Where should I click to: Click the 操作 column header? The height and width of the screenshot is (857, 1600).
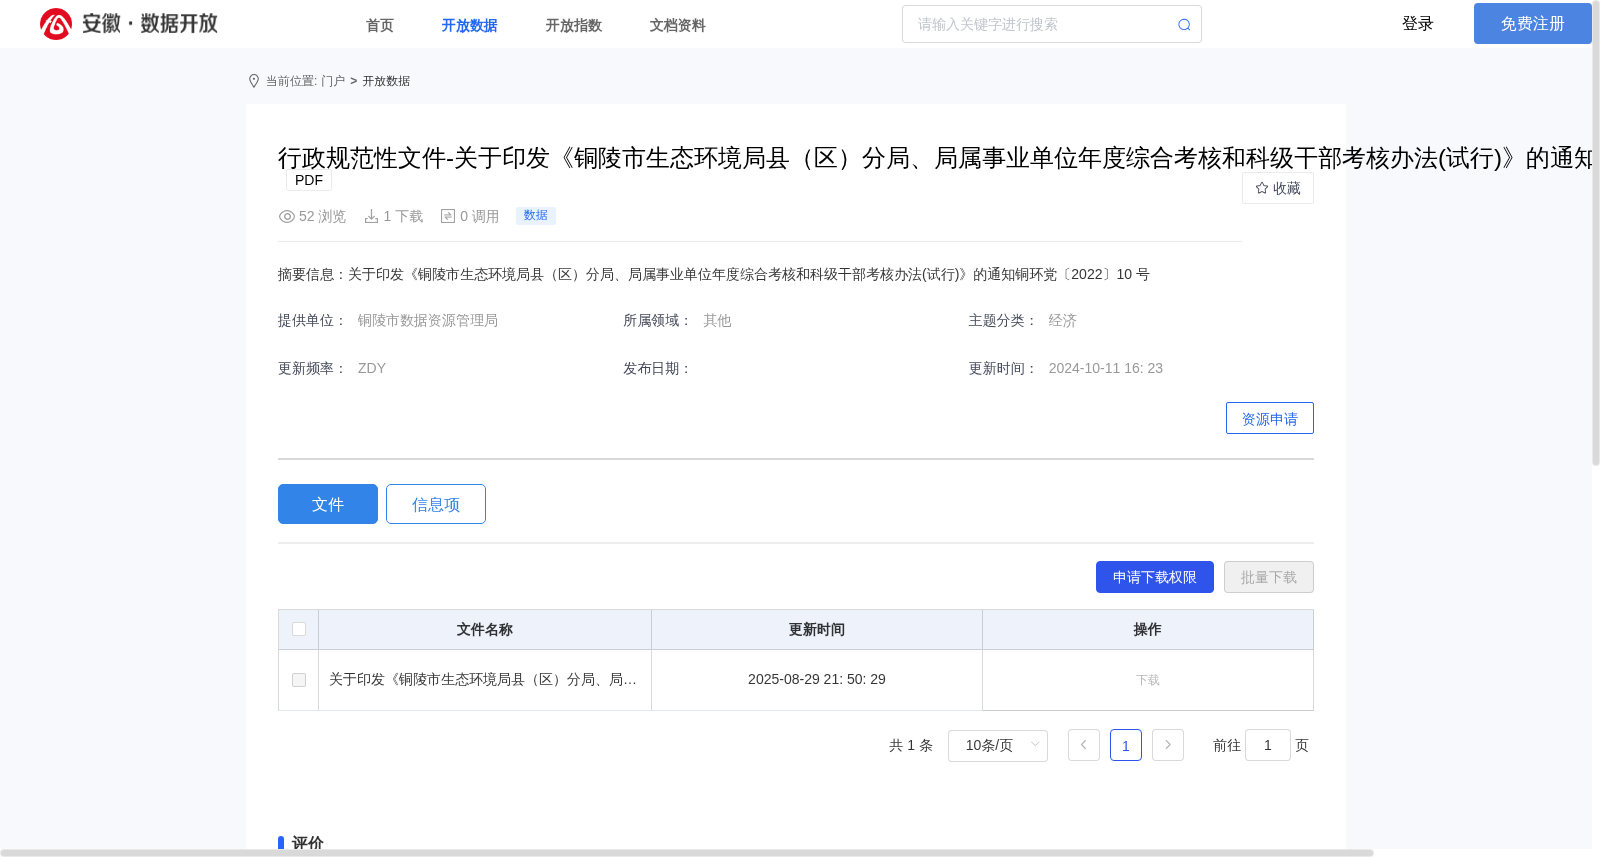[1148, 629]
